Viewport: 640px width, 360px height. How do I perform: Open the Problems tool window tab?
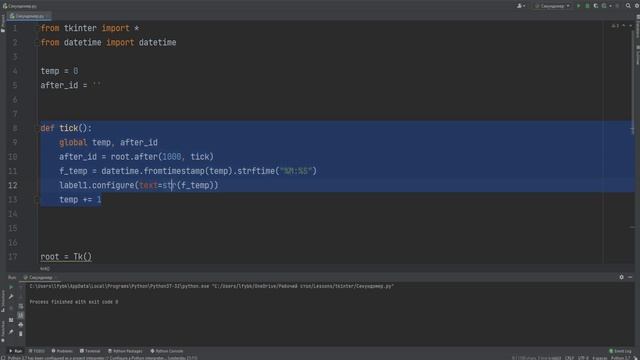(62, 351)
